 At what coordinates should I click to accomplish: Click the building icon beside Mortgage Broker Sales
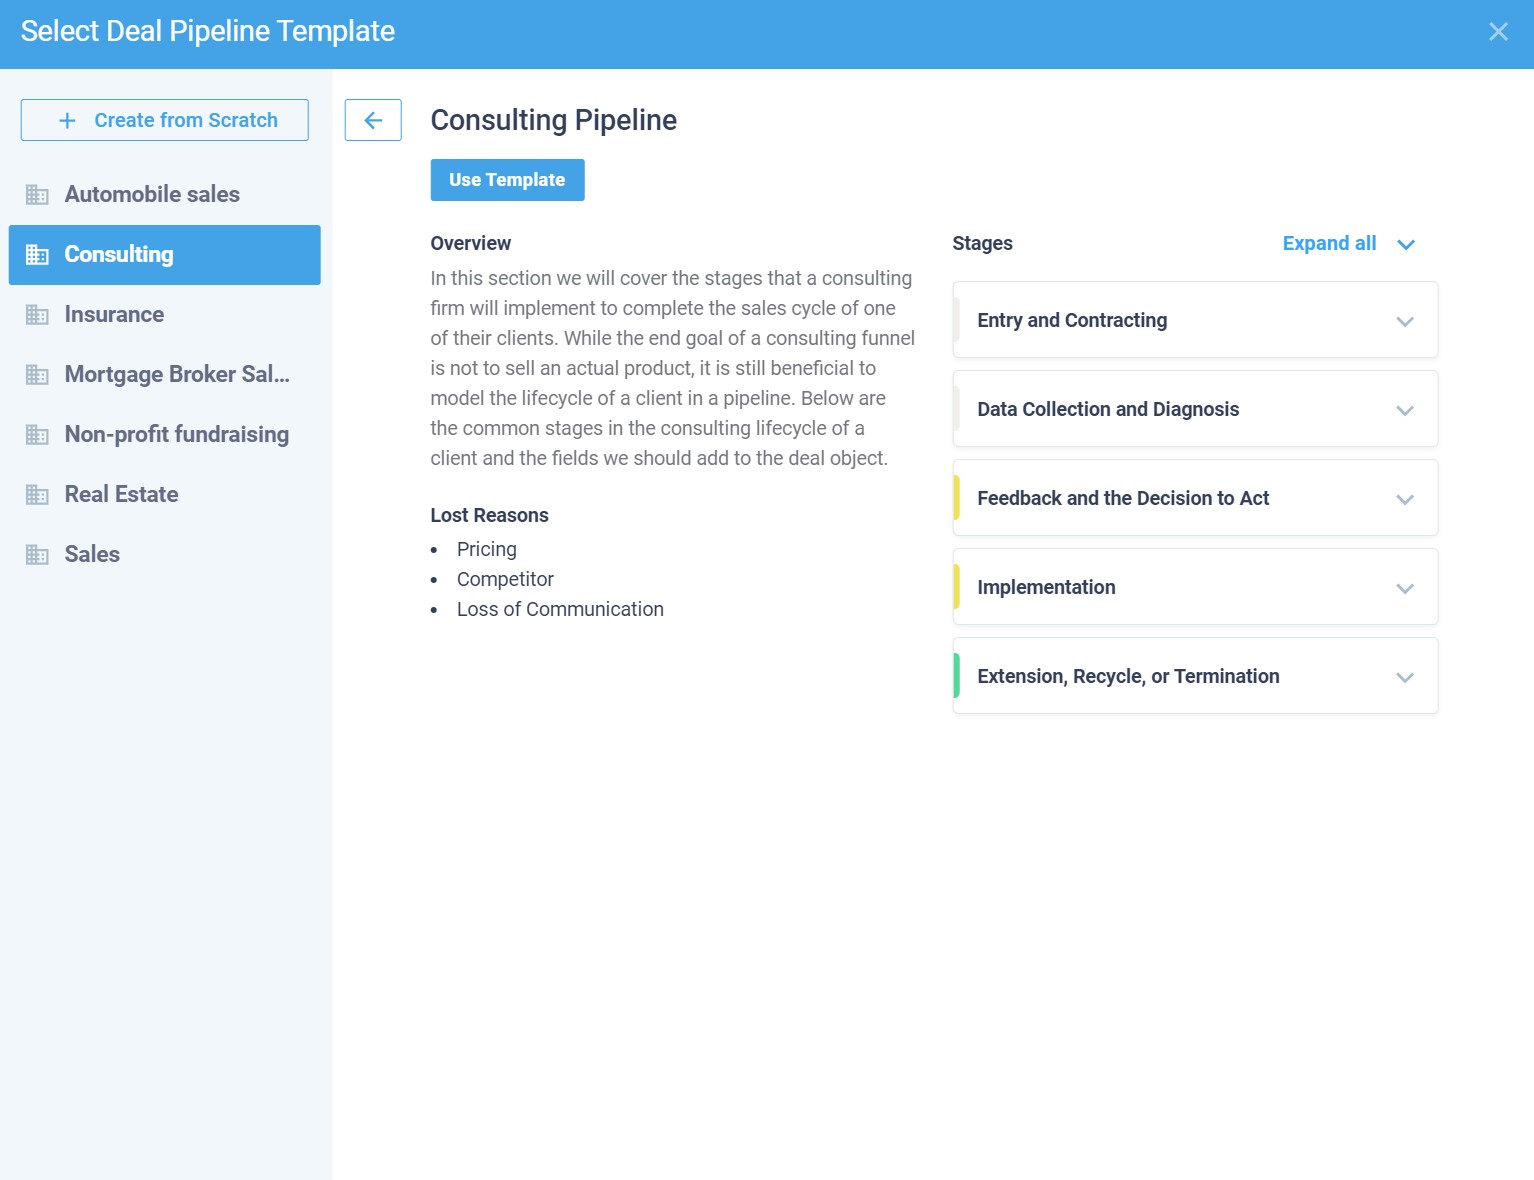click(37, 375)
